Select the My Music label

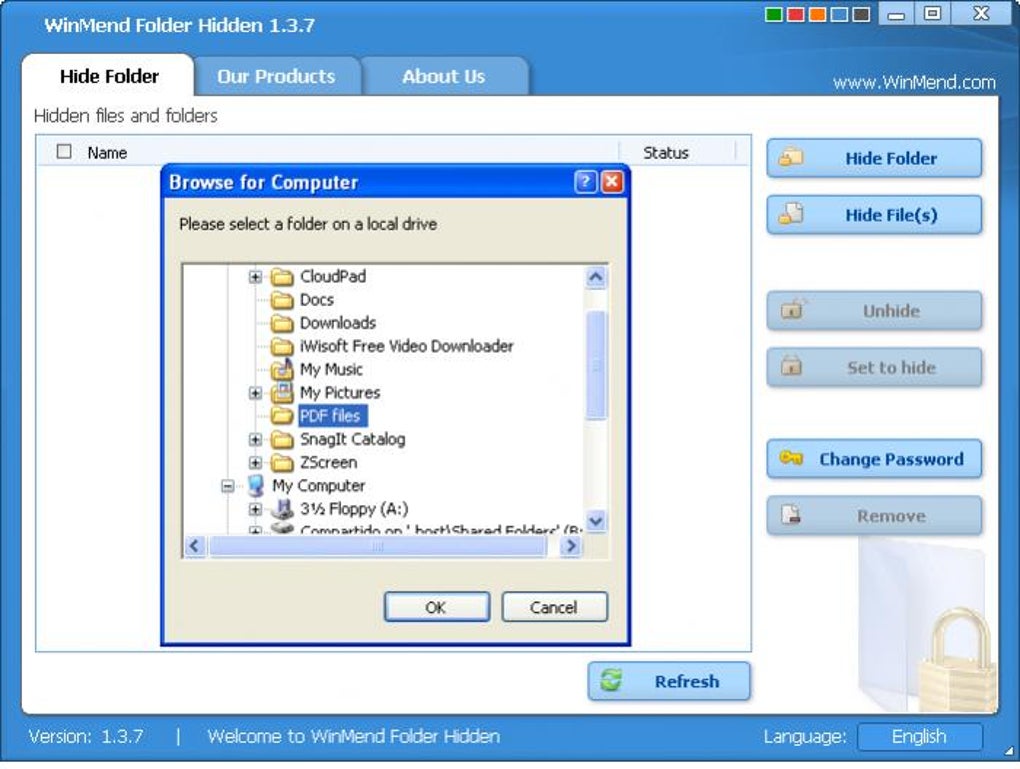click(331, 370)
